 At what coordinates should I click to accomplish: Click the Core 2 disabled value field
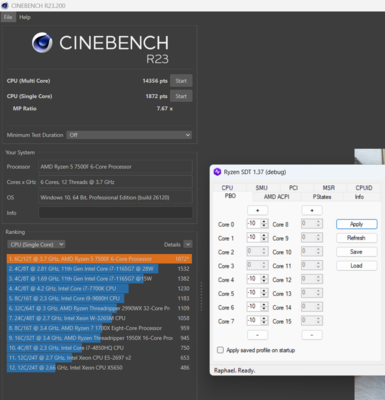tap(257, 251)
